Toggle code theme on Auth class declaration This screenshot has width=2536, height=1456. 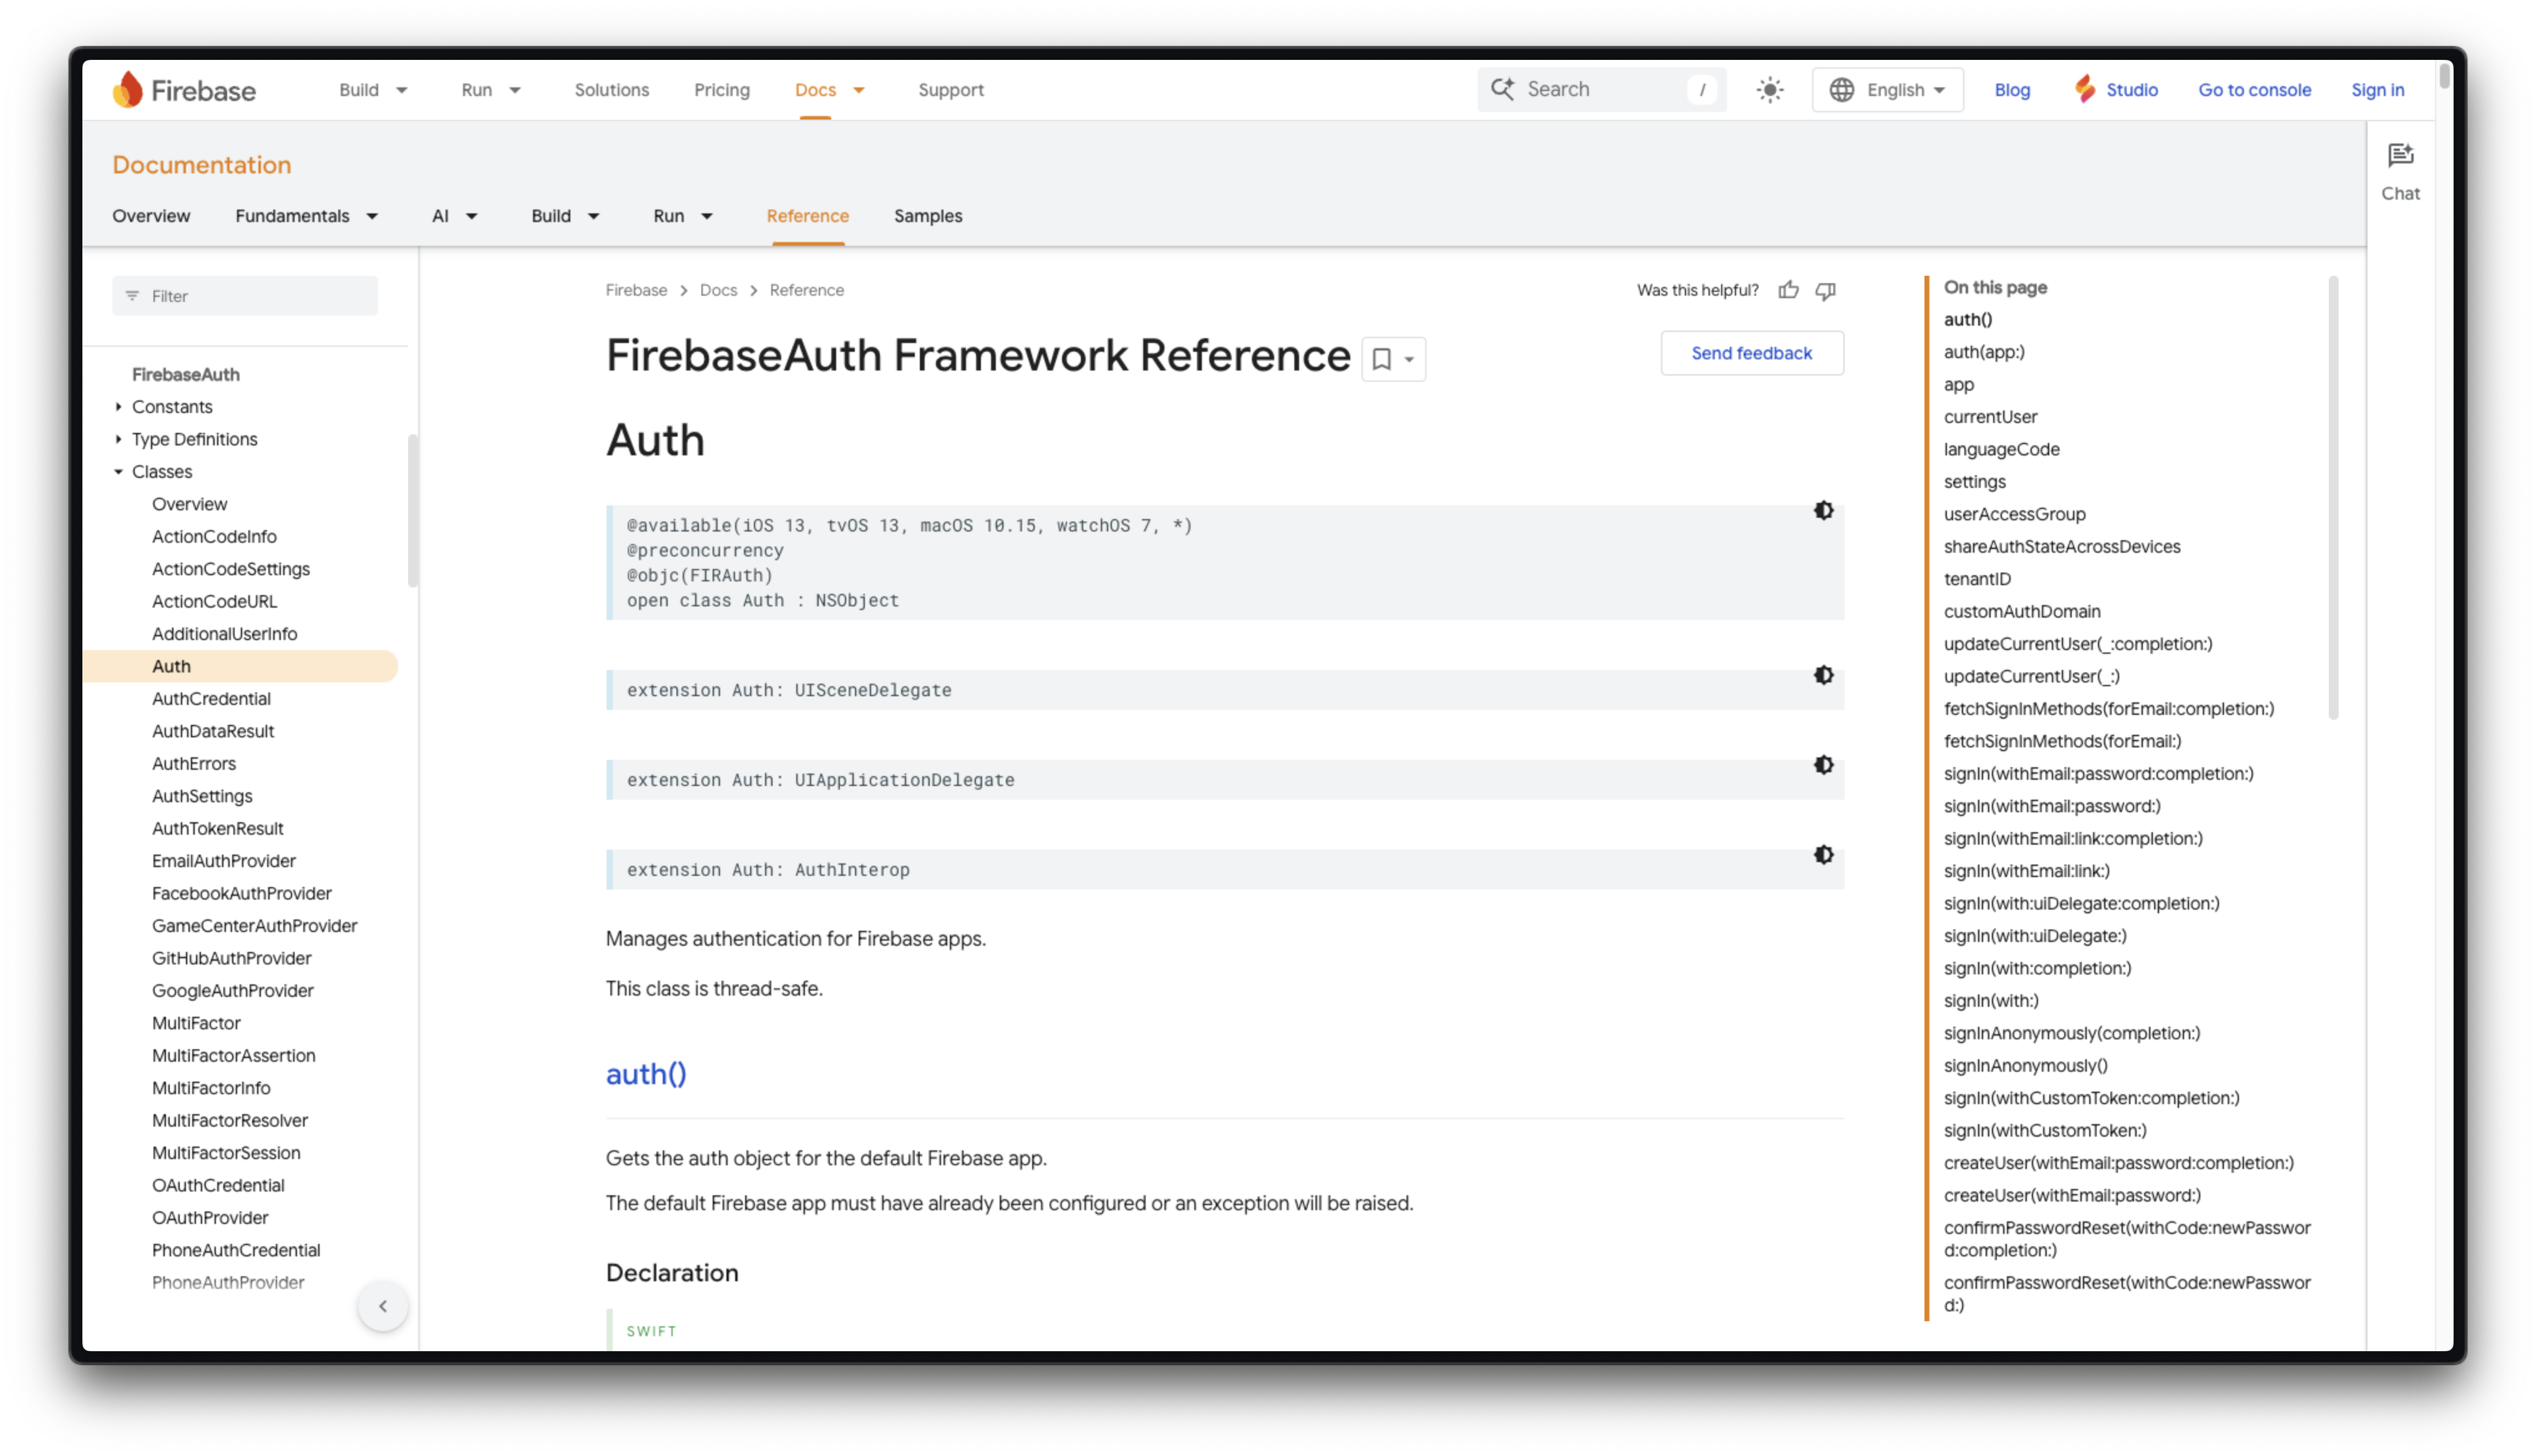[x=1824, y=511]
